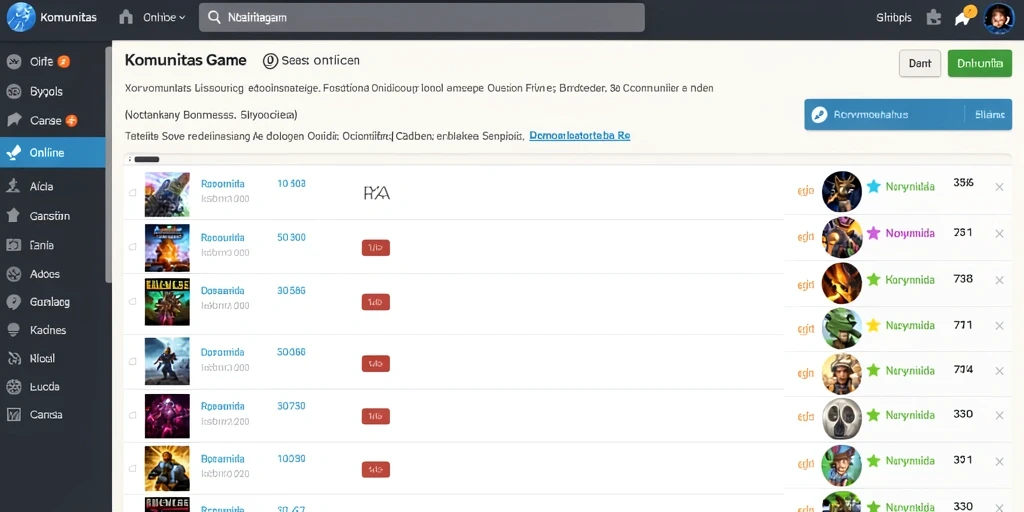The height and width of the screenshot is (512, 1024).
Task: Follow the Demomlaatortaba Re link
Action: 579,136
